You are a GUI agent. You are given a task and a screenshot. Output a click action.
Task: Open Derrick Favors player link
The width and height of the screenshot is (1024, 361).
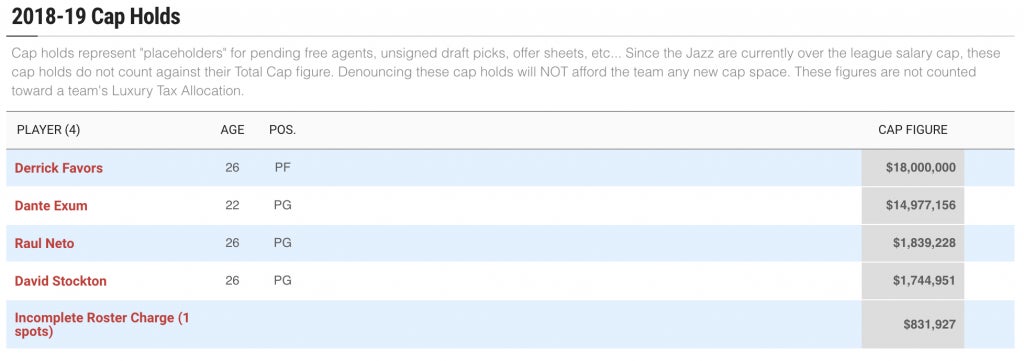pyautogui.click(x=59, y=168)
